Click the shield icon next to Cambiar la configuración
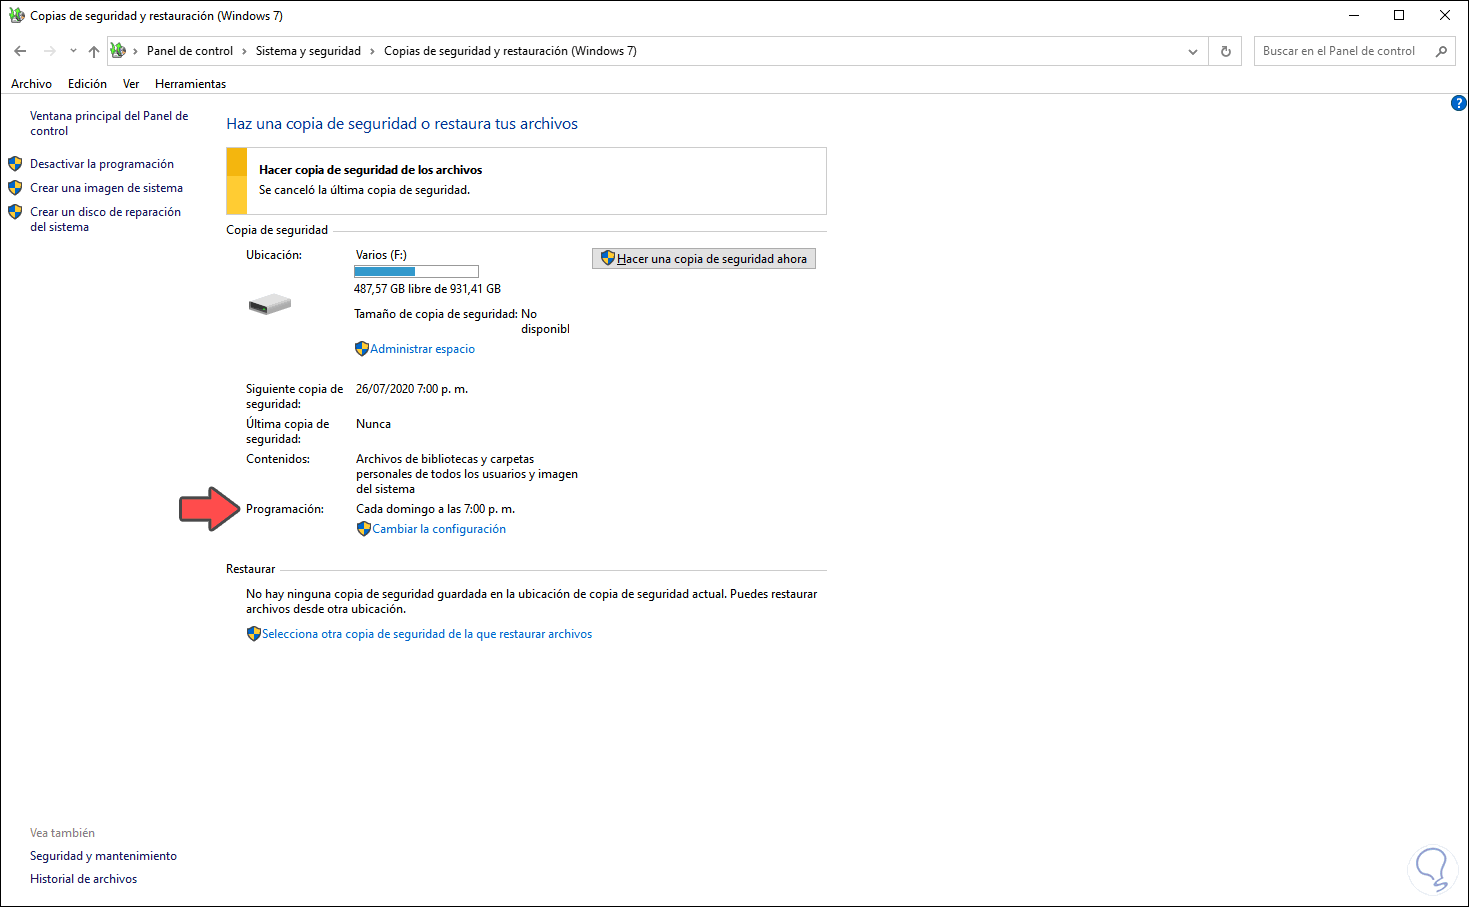Screen dimensions: 1469x907 pos(364,529)
